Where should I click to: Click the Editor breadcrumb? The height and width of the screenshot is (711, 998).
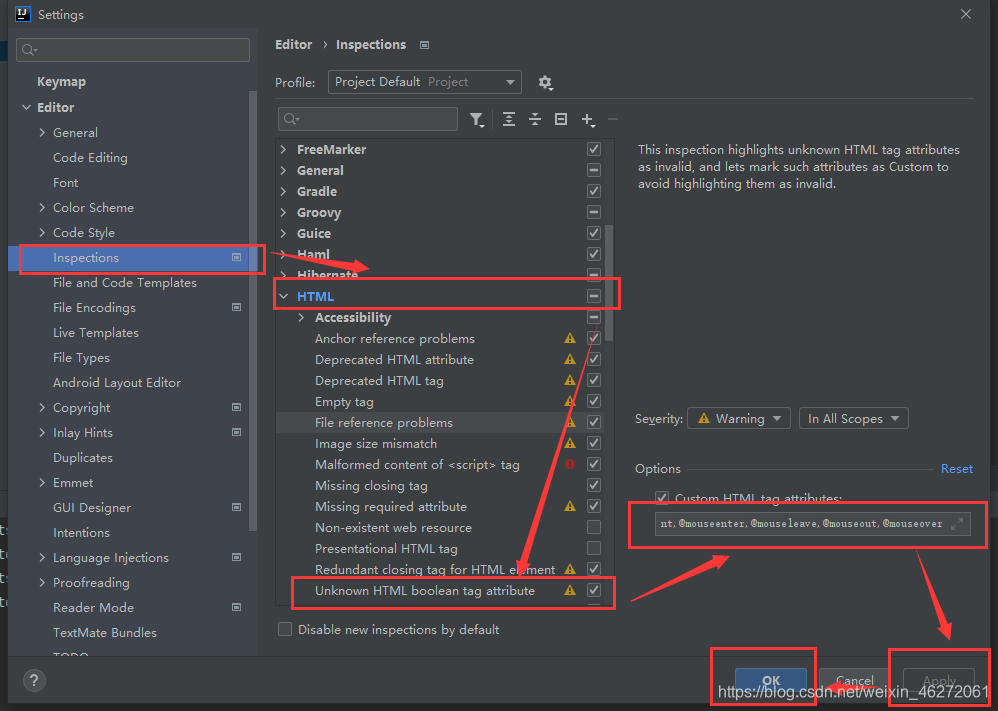(293, 45)
